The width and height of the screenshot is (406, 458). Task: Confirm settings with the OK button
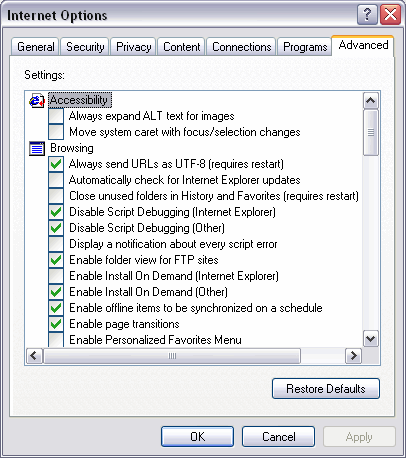point(197,436)
